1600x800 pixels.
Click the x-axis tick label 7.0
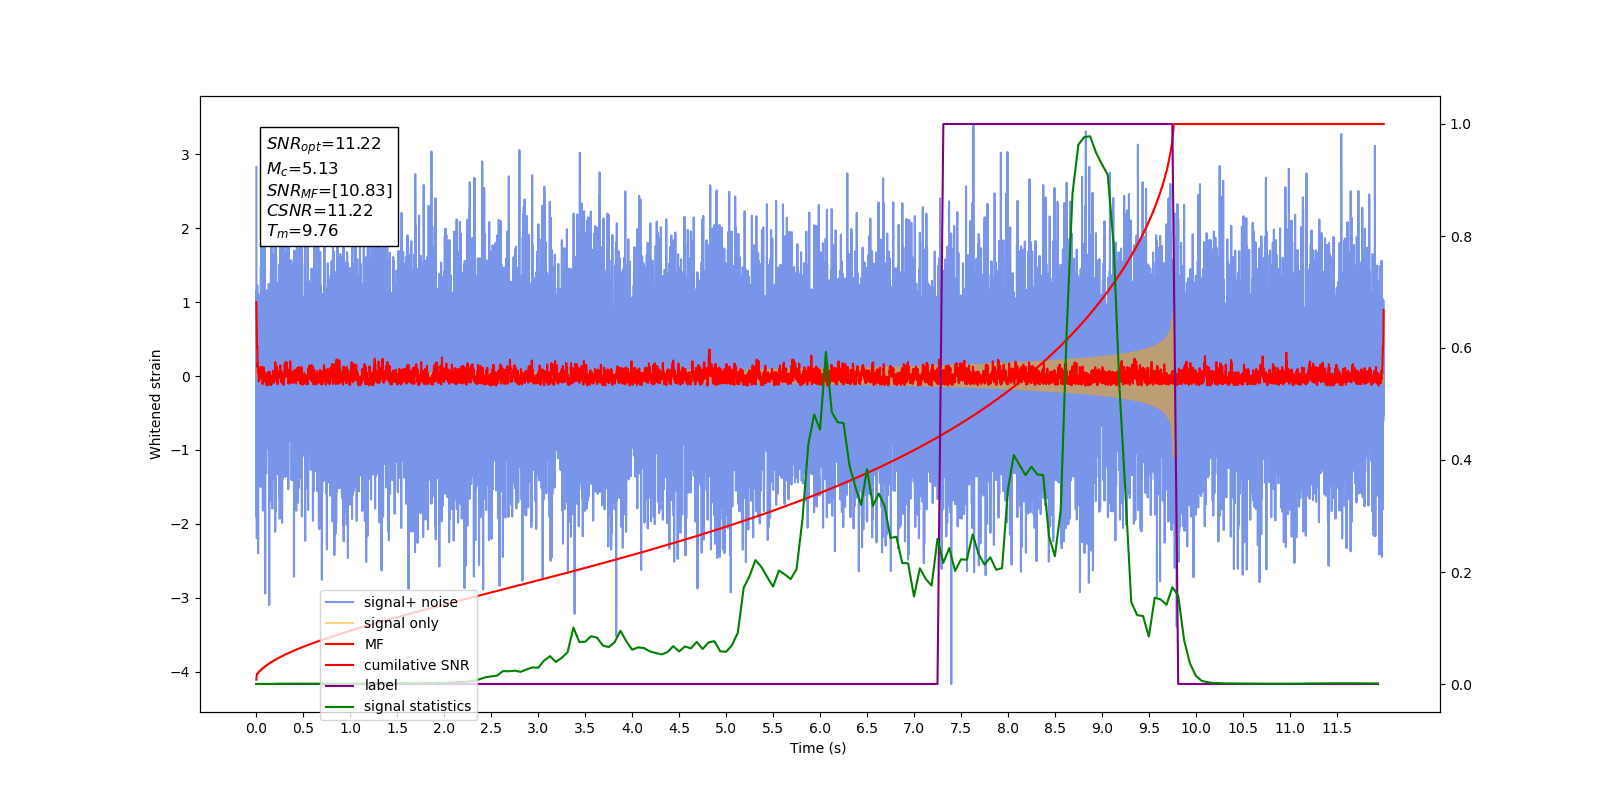pyautogui.click(x=914, y=728)
